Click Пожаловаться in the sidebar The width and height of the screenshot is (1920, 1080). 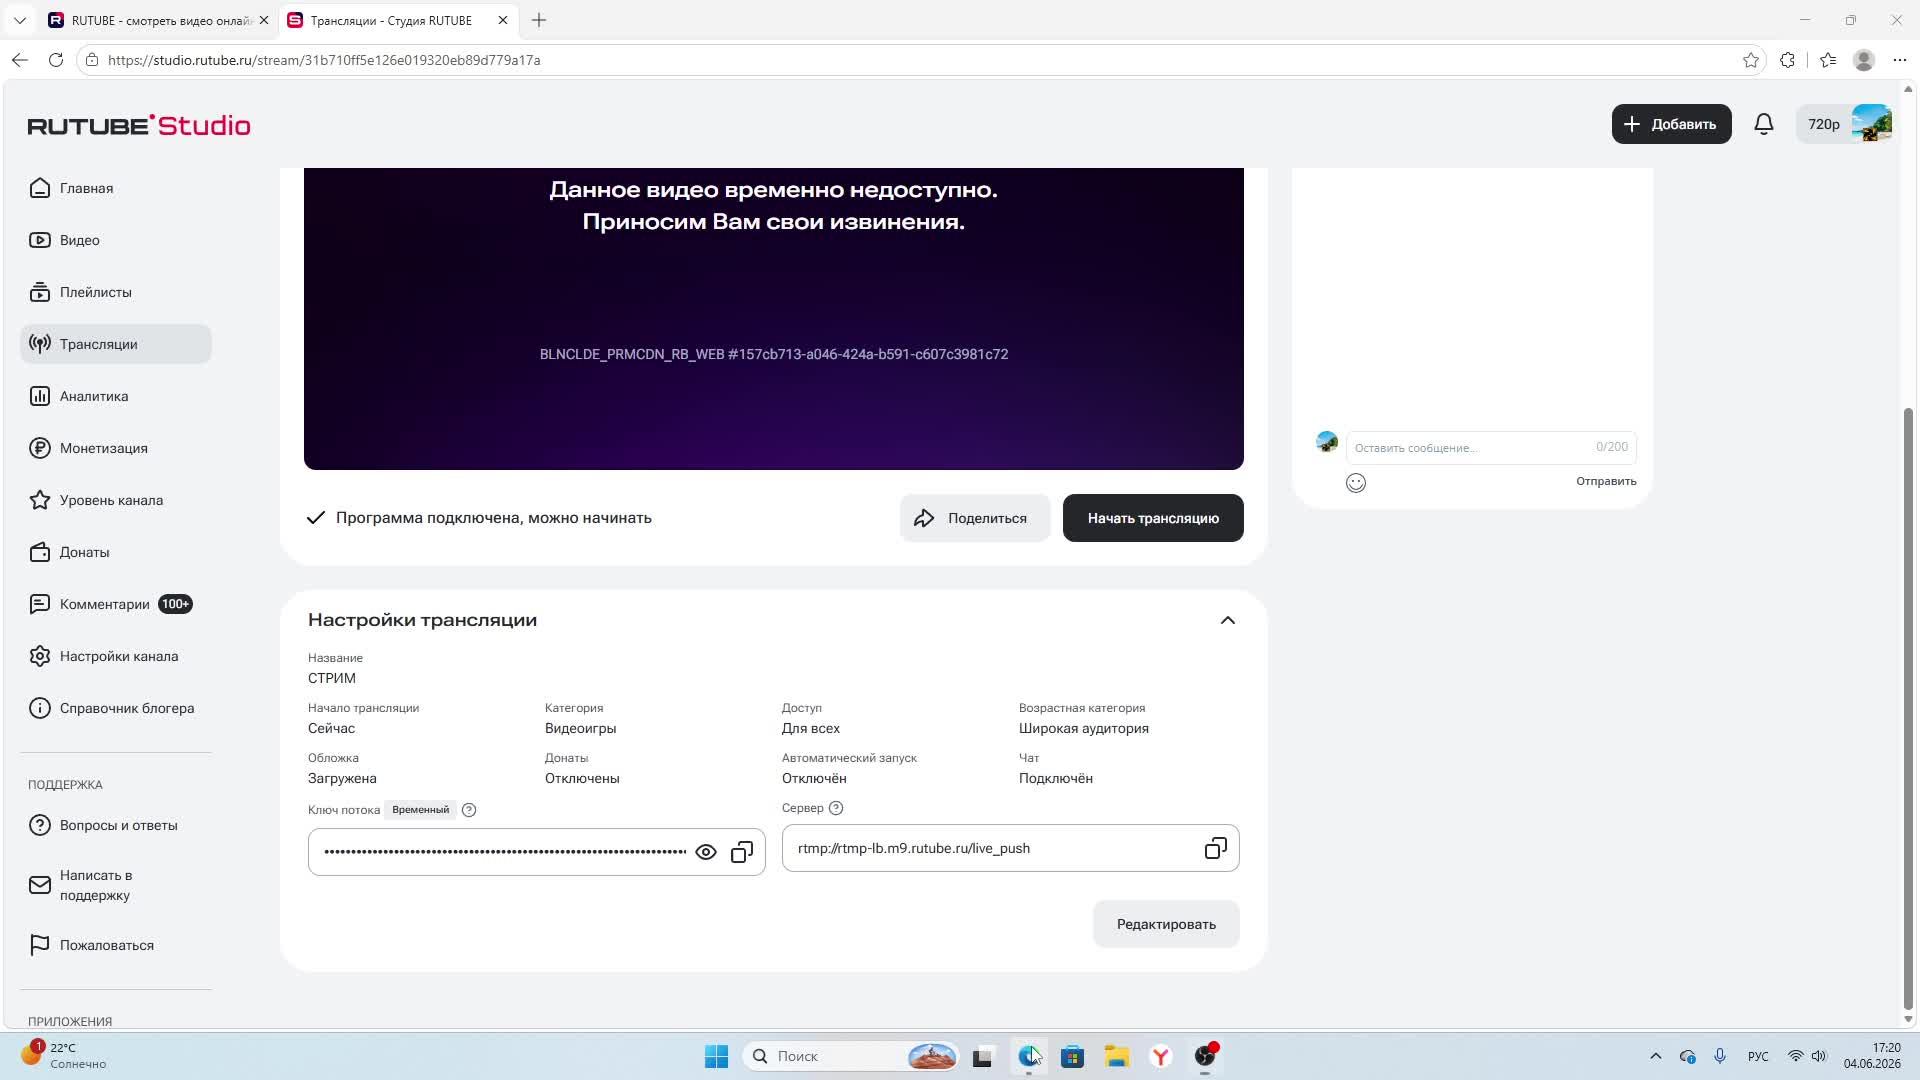116,945
